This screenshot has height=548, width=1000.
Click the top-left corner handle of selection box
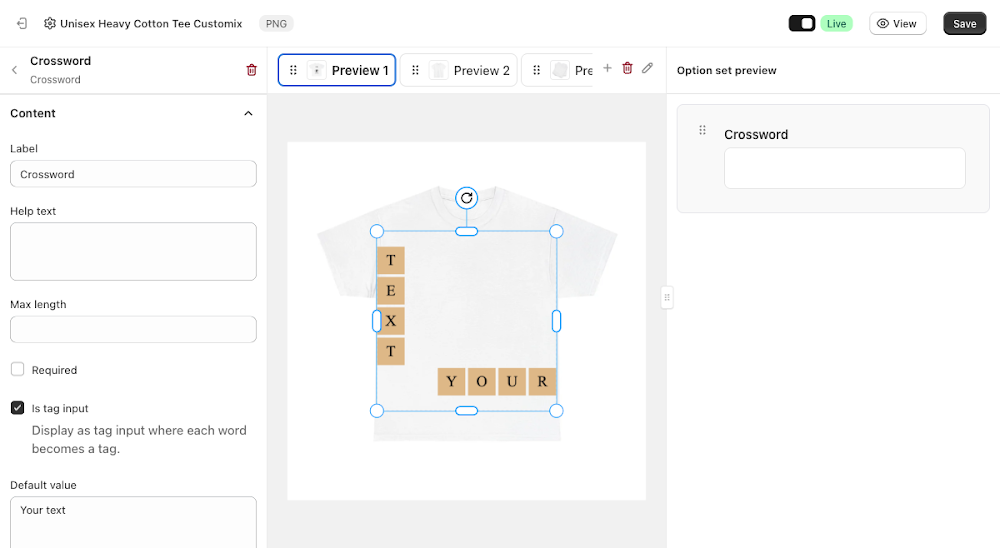click(x=377, y=231)
